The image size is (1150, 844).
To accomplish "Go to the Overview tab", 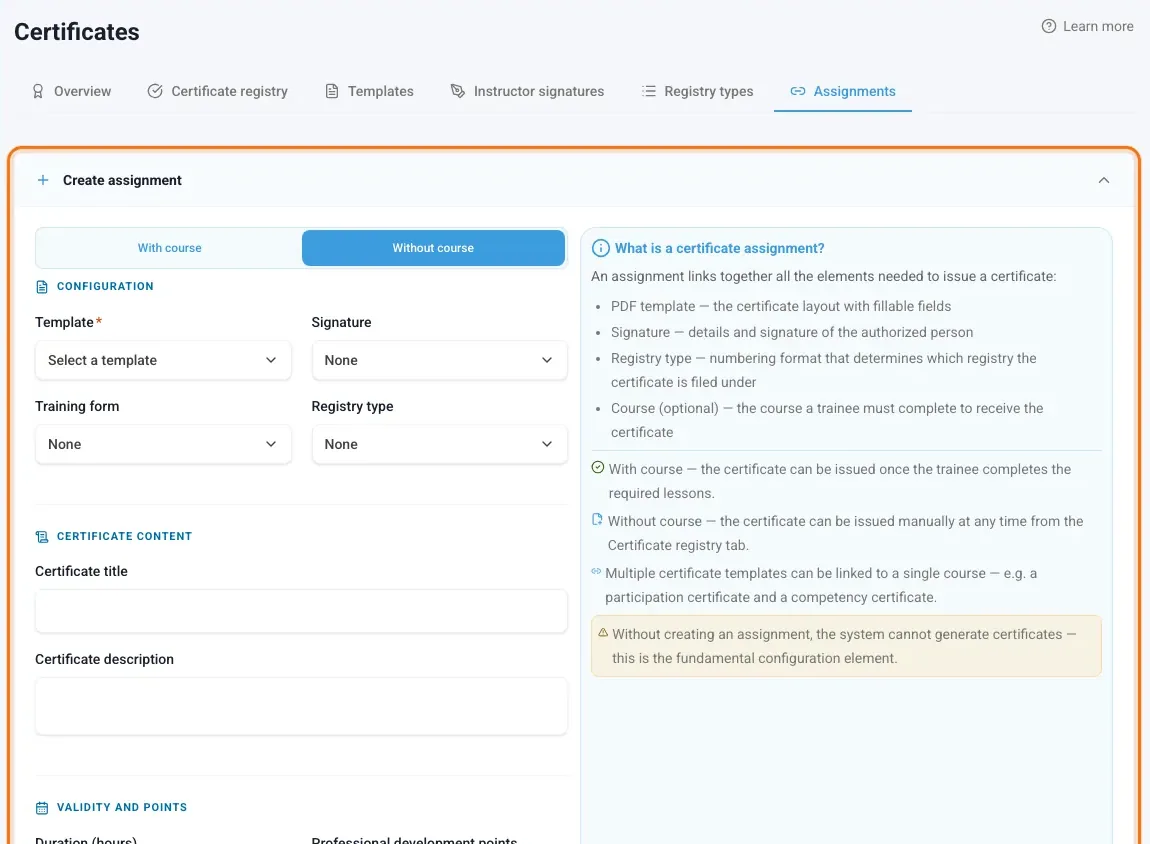I will pyautogui.click(x=72, y=91).
